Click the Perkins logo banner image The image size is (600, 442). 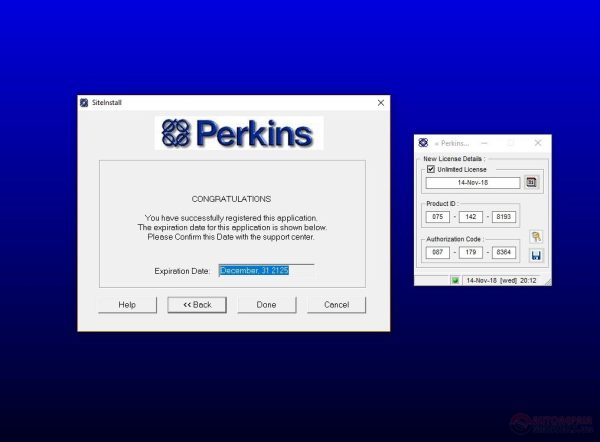(x=239, y=133)
